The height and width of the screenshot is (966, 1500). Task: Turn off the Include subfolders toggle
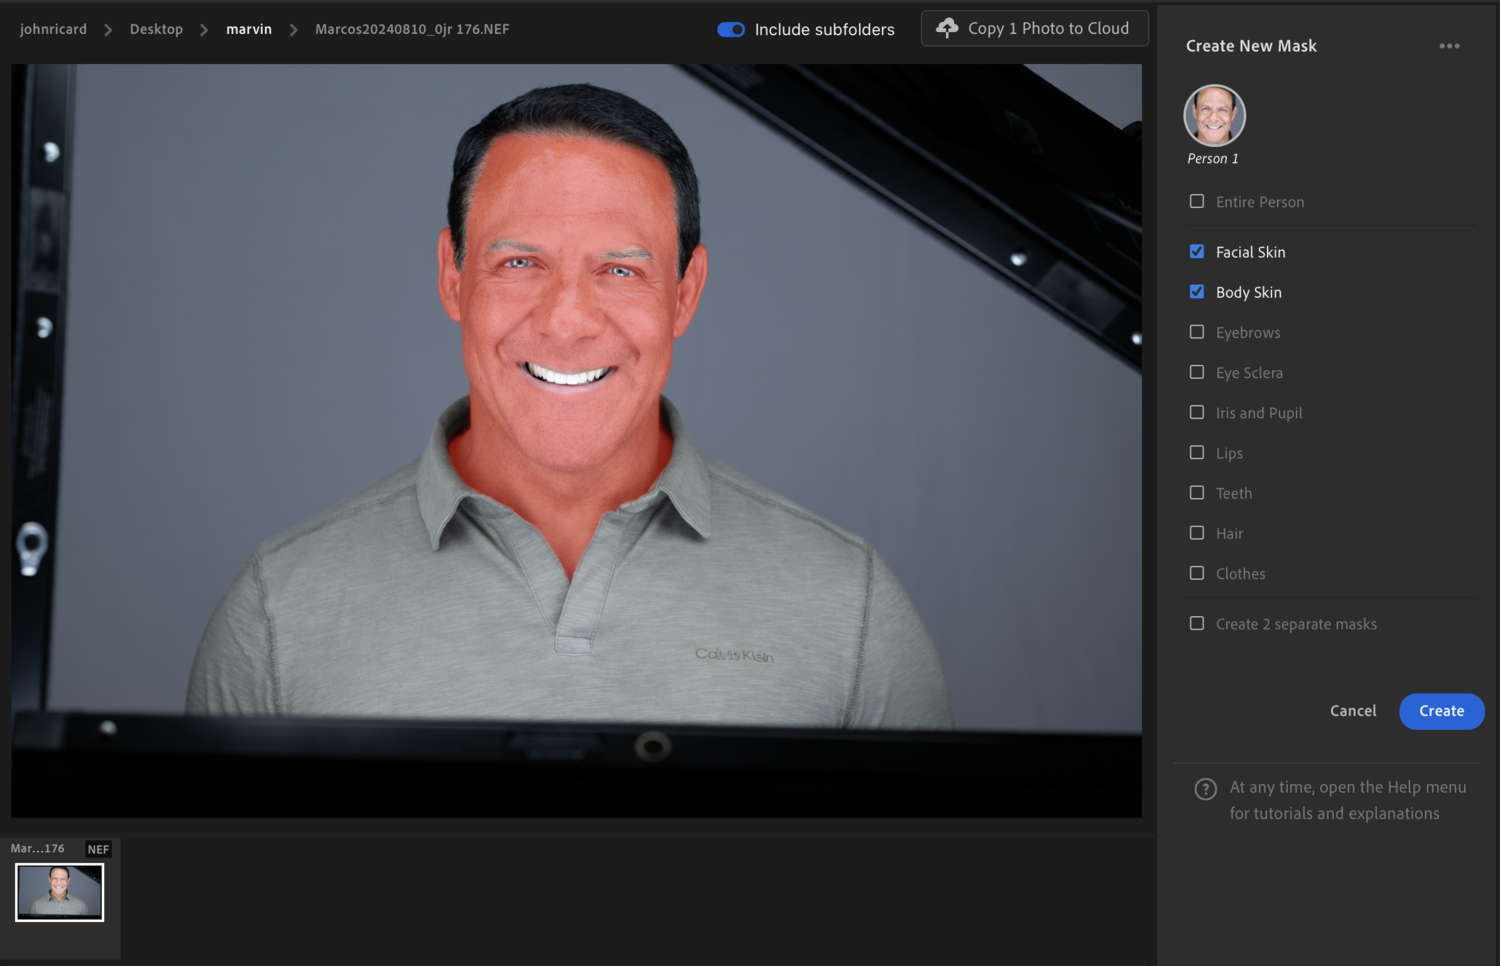pos(731,29)
